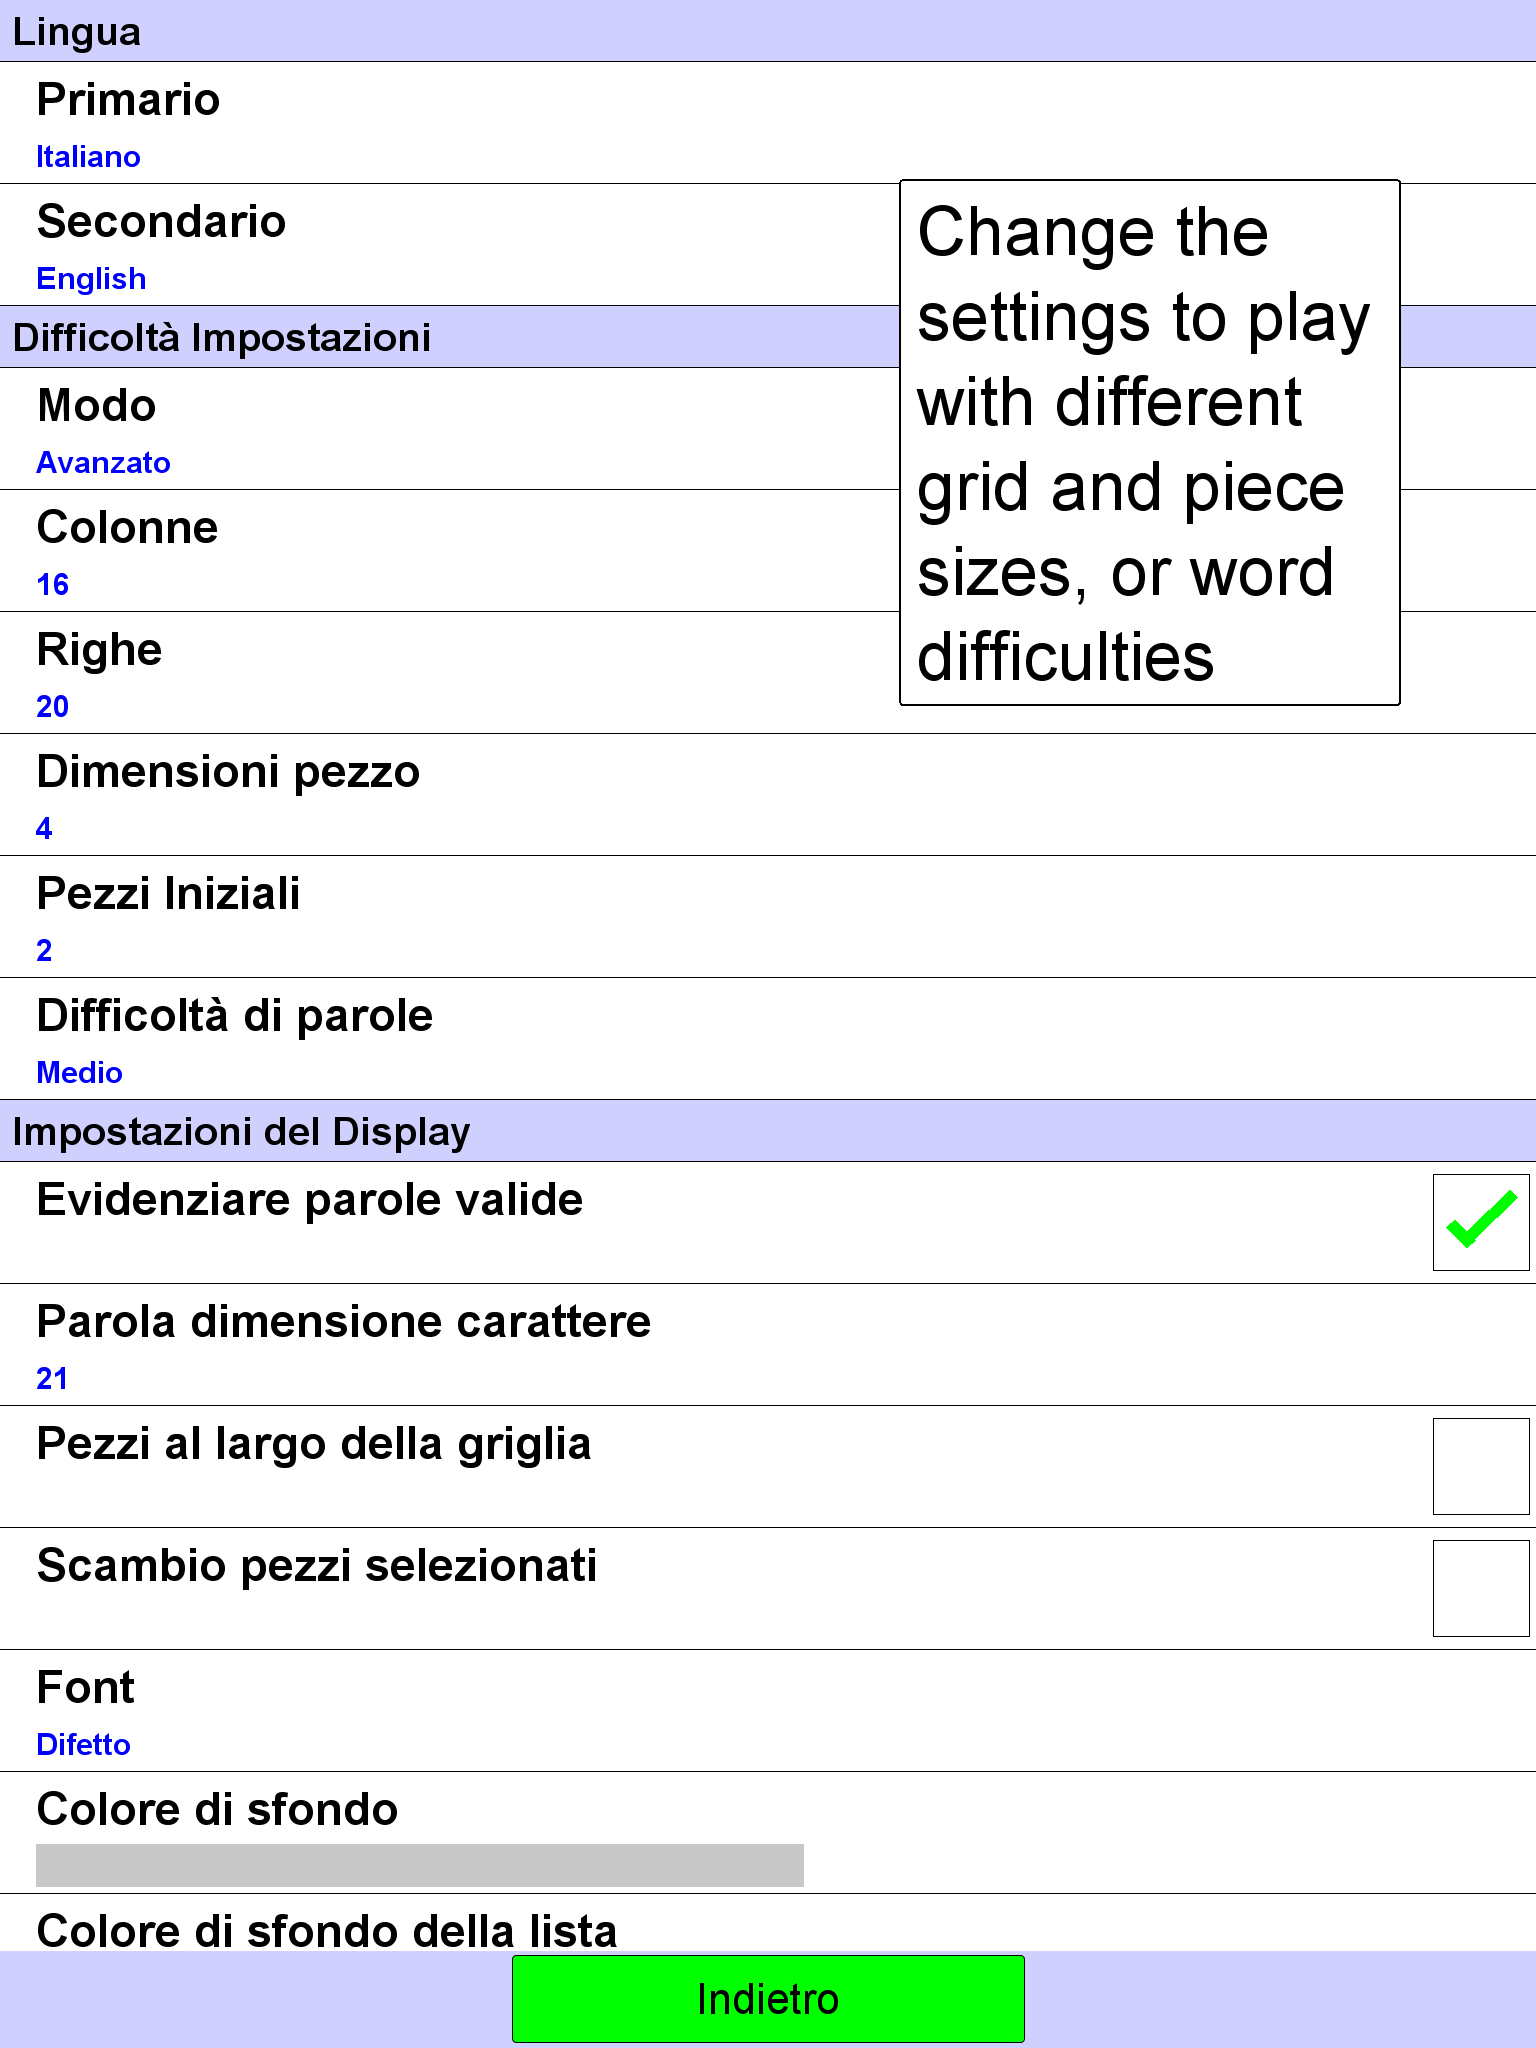Choose a different Font from Difetto

click(768, 1711)
